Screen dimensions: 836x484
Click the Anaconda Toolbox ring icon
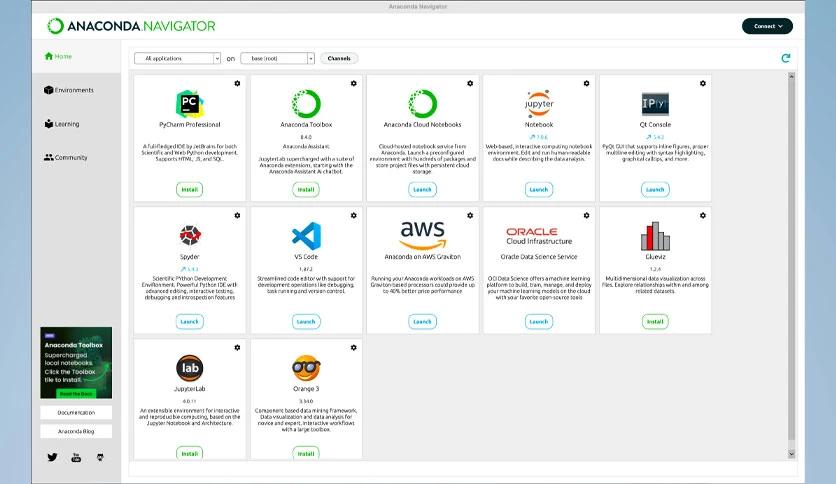(x=306, y=103)
